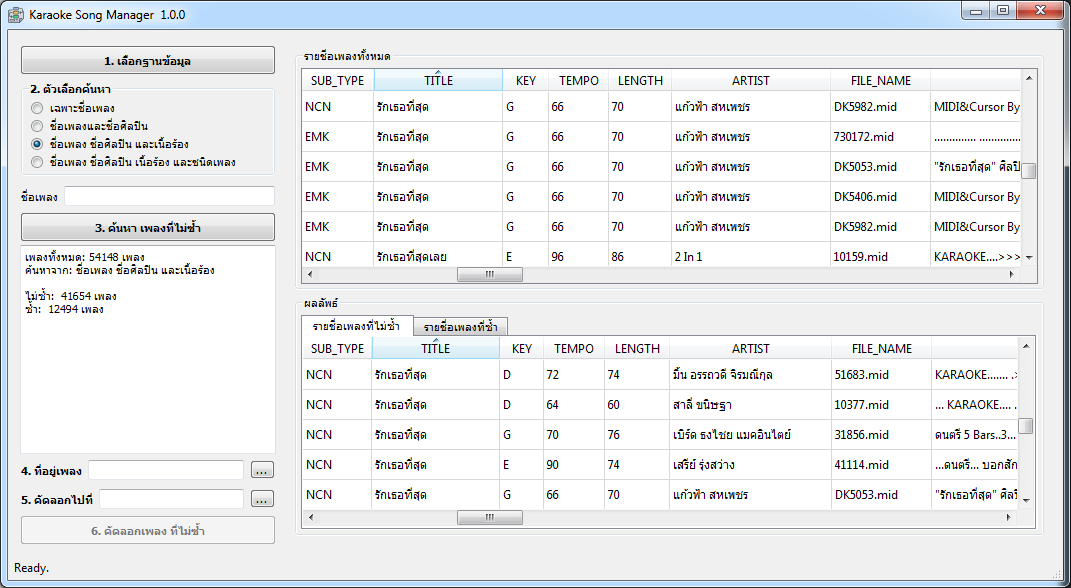This screenshot has height=588, width=1071.
Task: Click button 6. คัดลอกเพลง ที่ไม่ซ้ำ
Action: click(148, 530)
